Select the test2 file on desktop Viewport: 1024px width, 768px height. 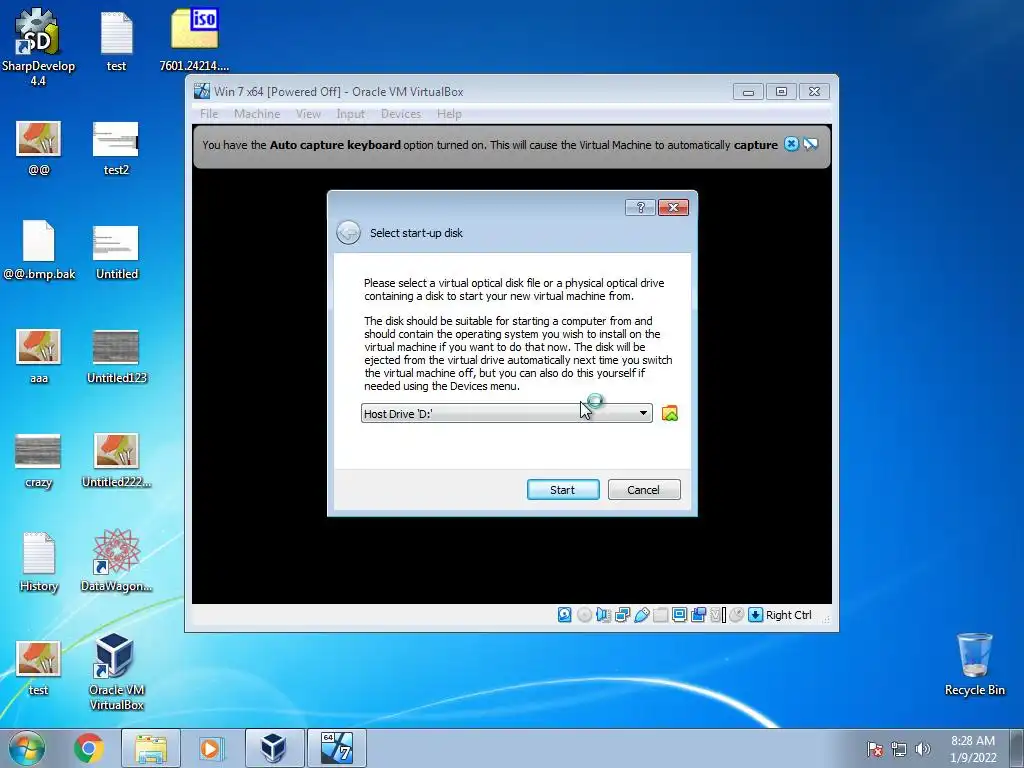click(x=116, y=149)
